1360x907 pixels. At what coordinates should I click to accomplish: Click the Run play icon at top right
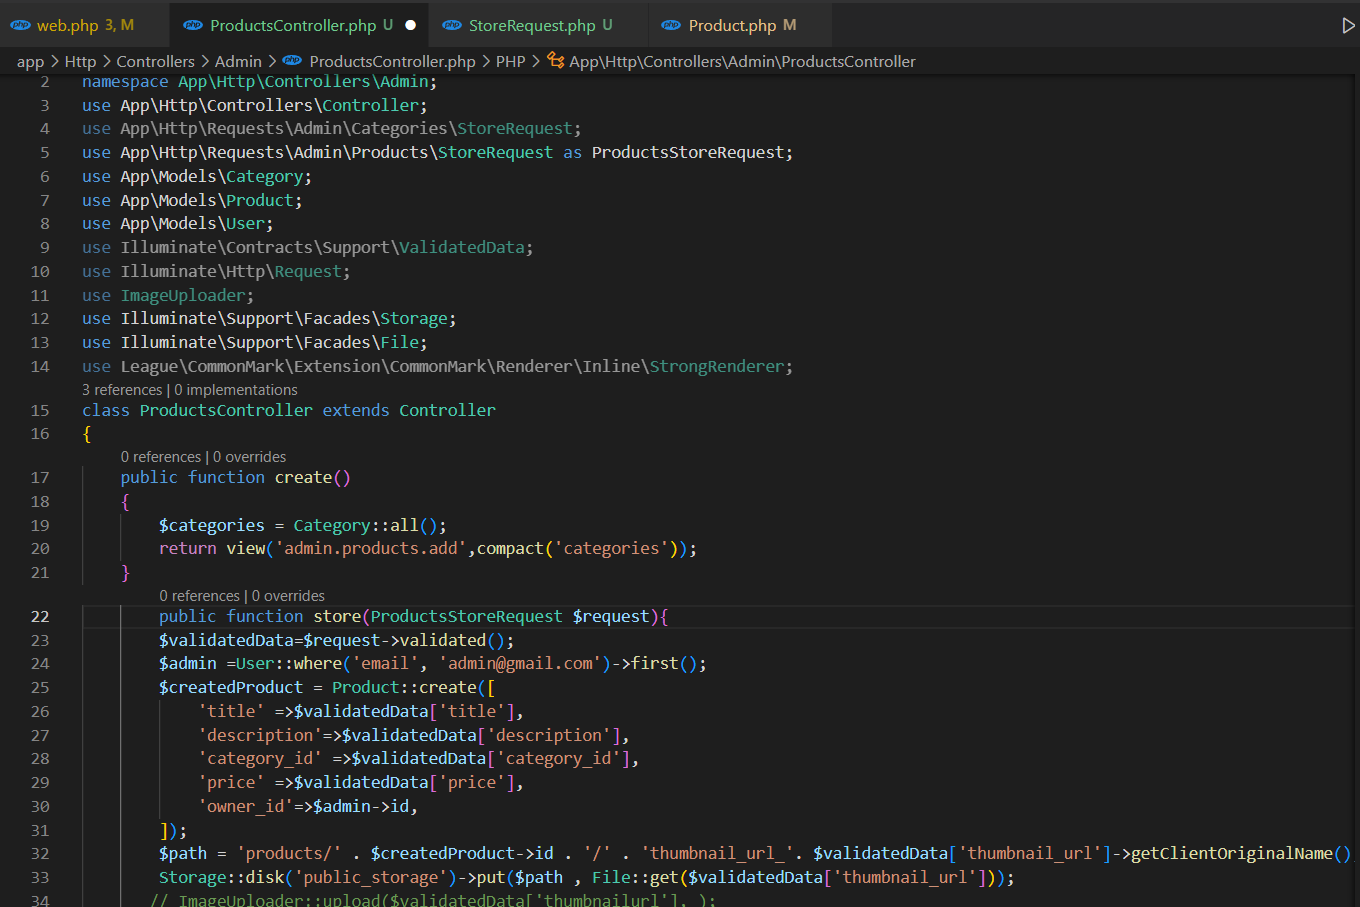1348,25
